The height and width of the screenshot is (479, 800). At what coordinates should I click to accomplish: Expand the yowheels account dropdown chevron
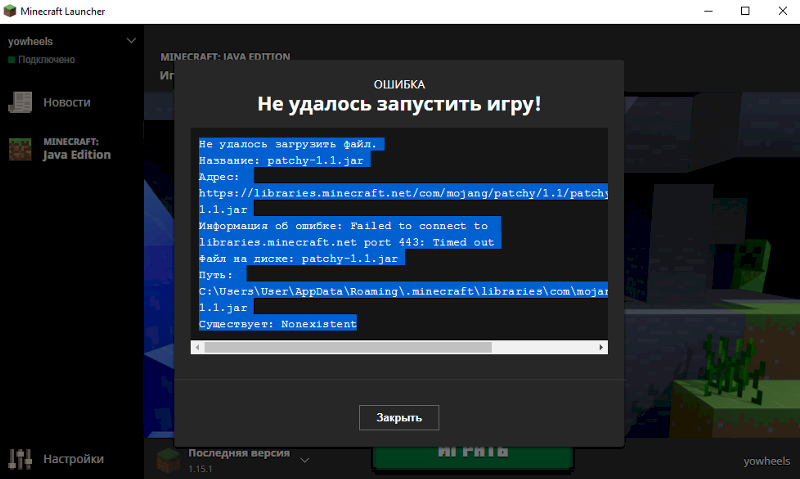tap(131, 41)
